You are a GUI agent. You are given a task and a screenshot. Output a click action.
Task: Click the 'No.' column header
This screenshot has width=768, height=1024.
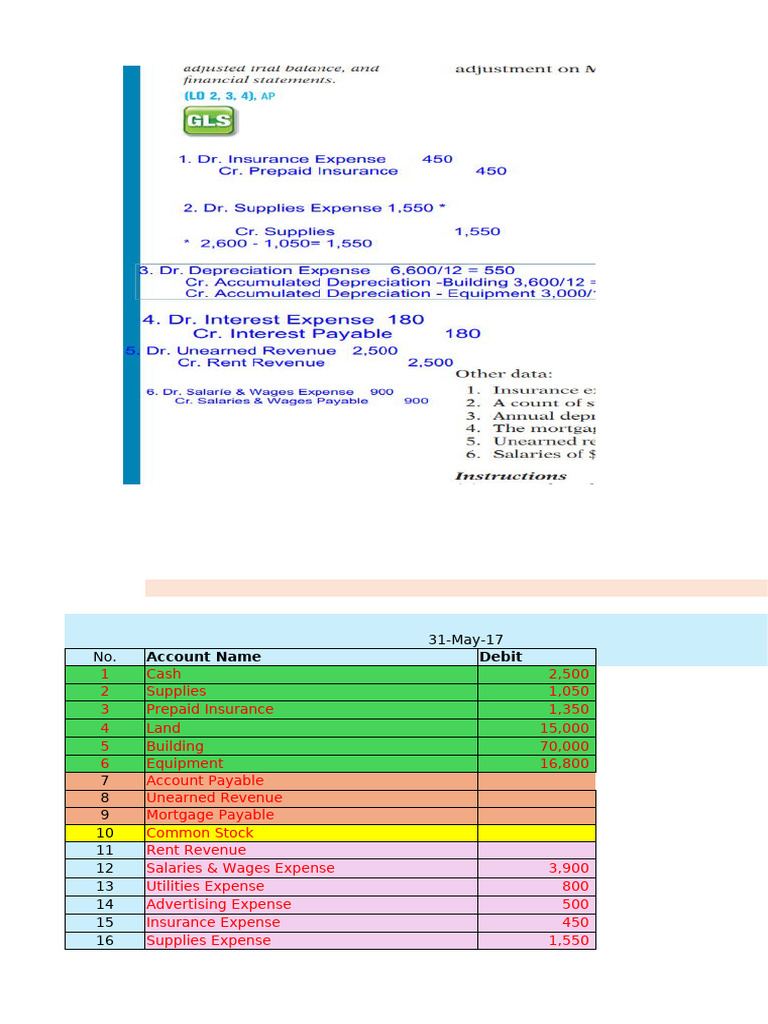pyautogui.click(x=104, y=657)
